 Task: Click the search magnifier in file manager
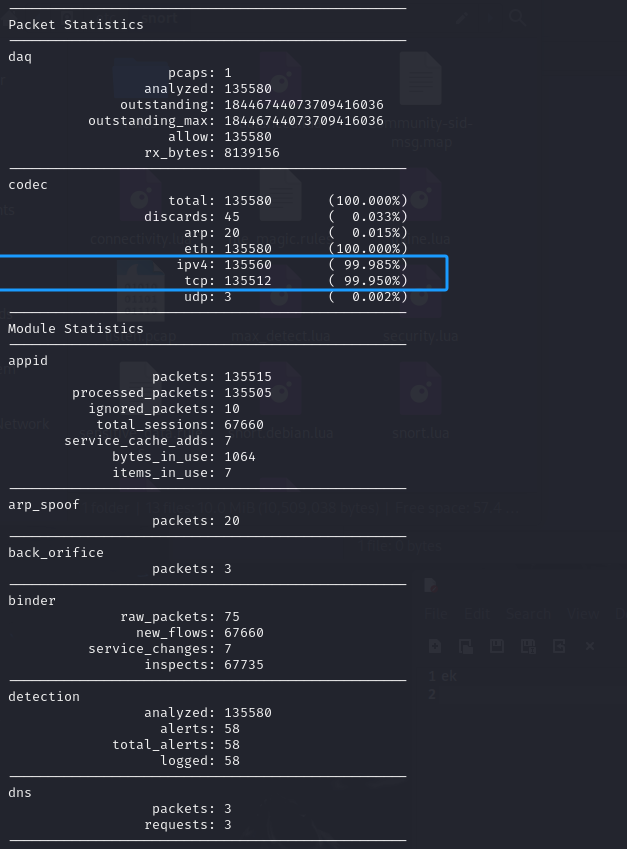517,17
